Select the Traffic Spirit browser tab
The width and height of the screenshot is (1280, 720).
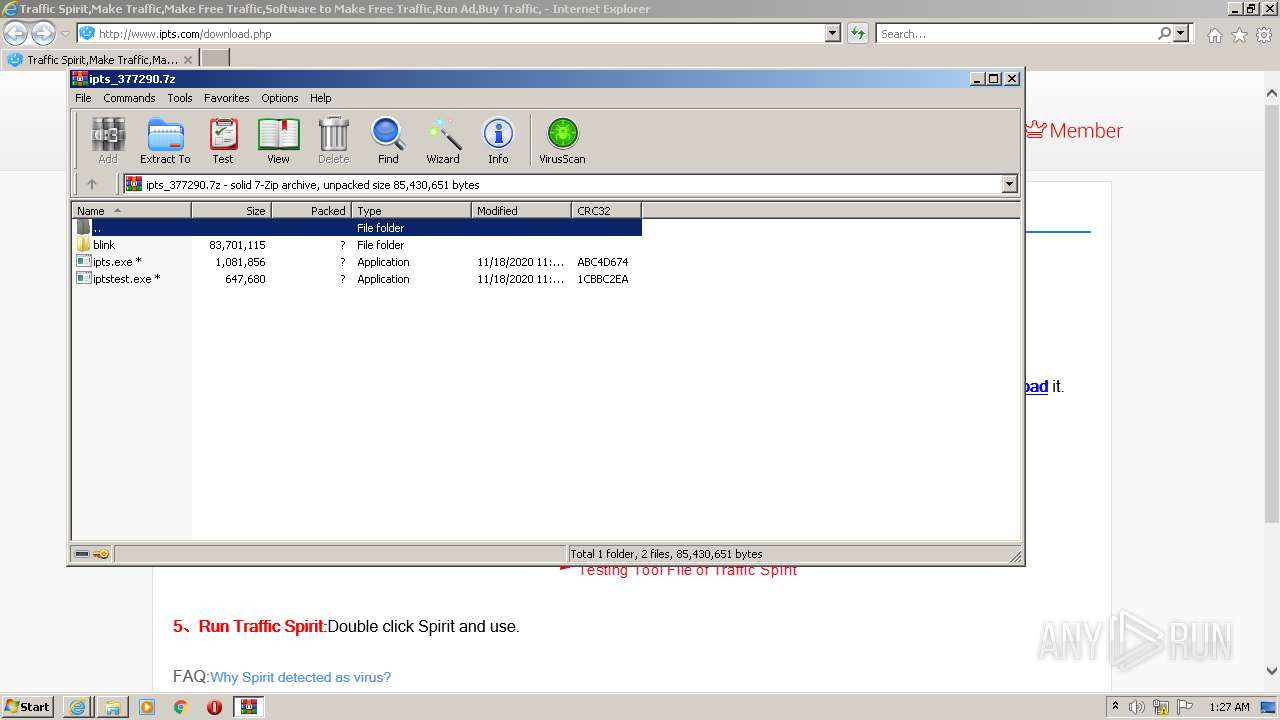(99, 59)
